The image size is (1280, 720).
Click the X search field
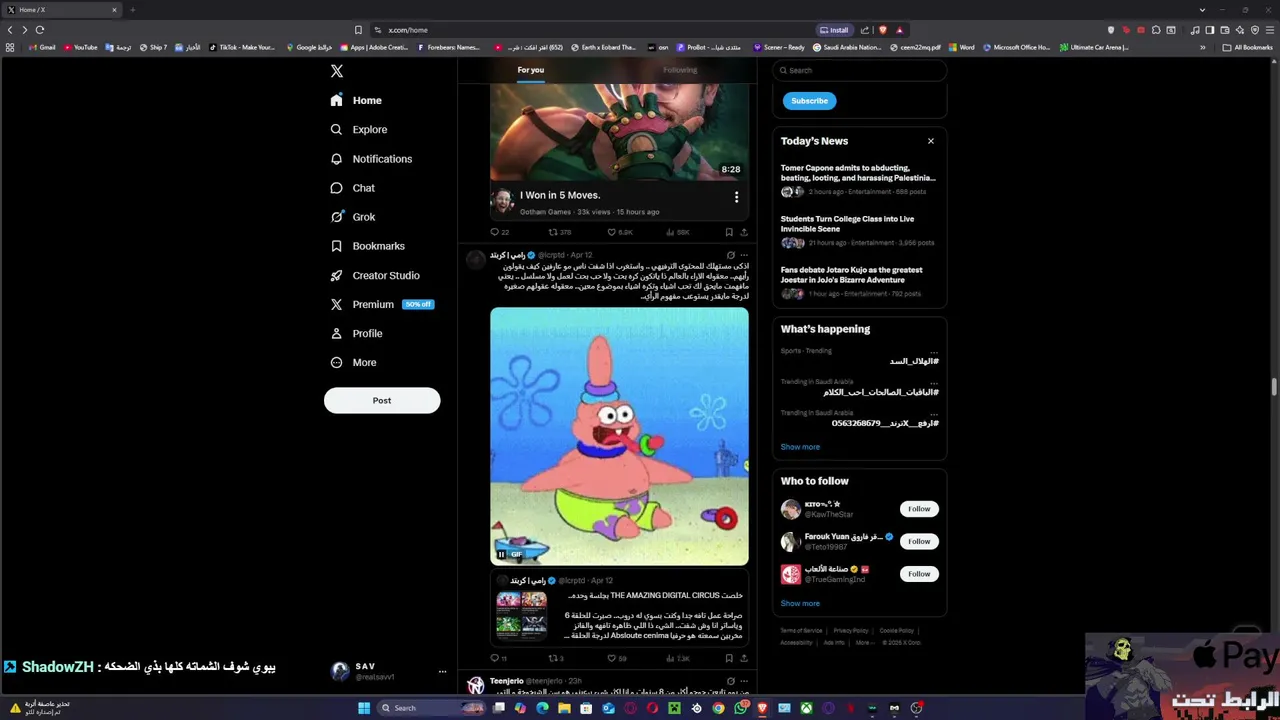pyautogui.click(x=860, y=70)
